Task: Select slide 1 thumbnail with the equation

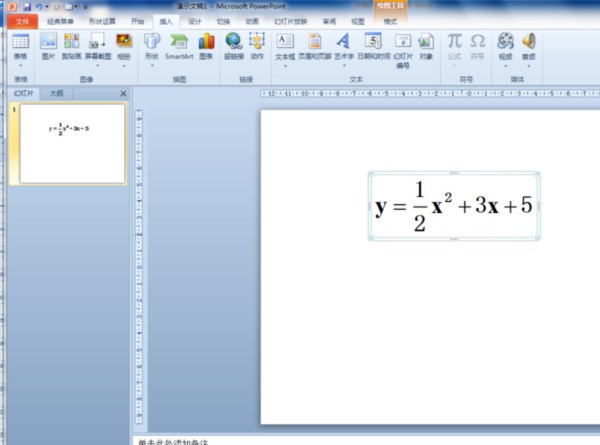Action: [x=72, y=143]
